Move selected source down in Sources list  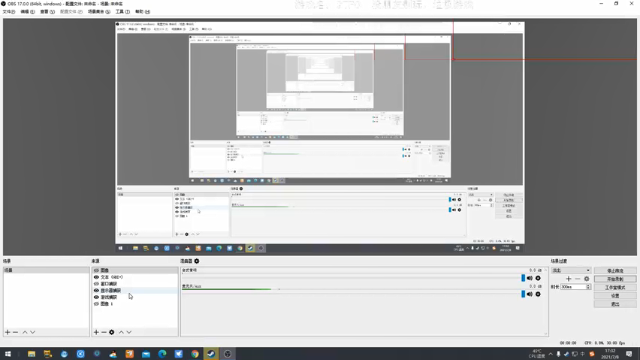point(129,332)
